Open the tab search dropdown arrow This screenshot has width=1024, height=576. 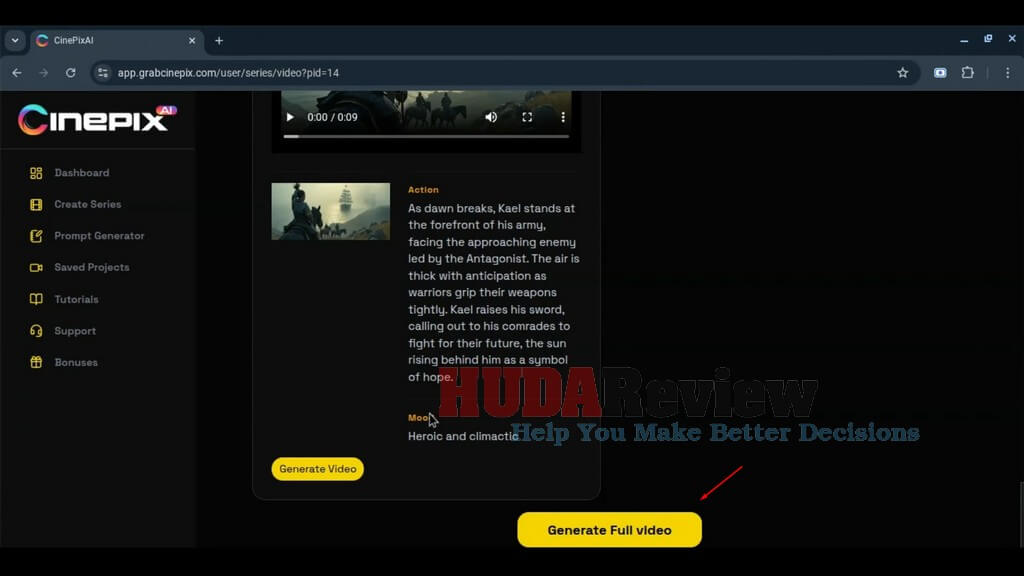[x=15, y=40]
